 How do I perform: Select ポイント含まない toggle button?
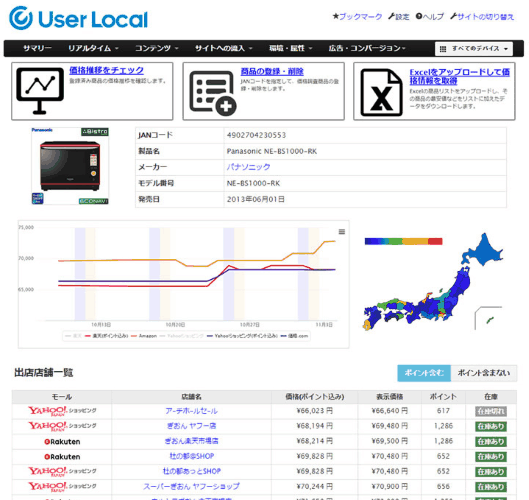pos(483,373)
